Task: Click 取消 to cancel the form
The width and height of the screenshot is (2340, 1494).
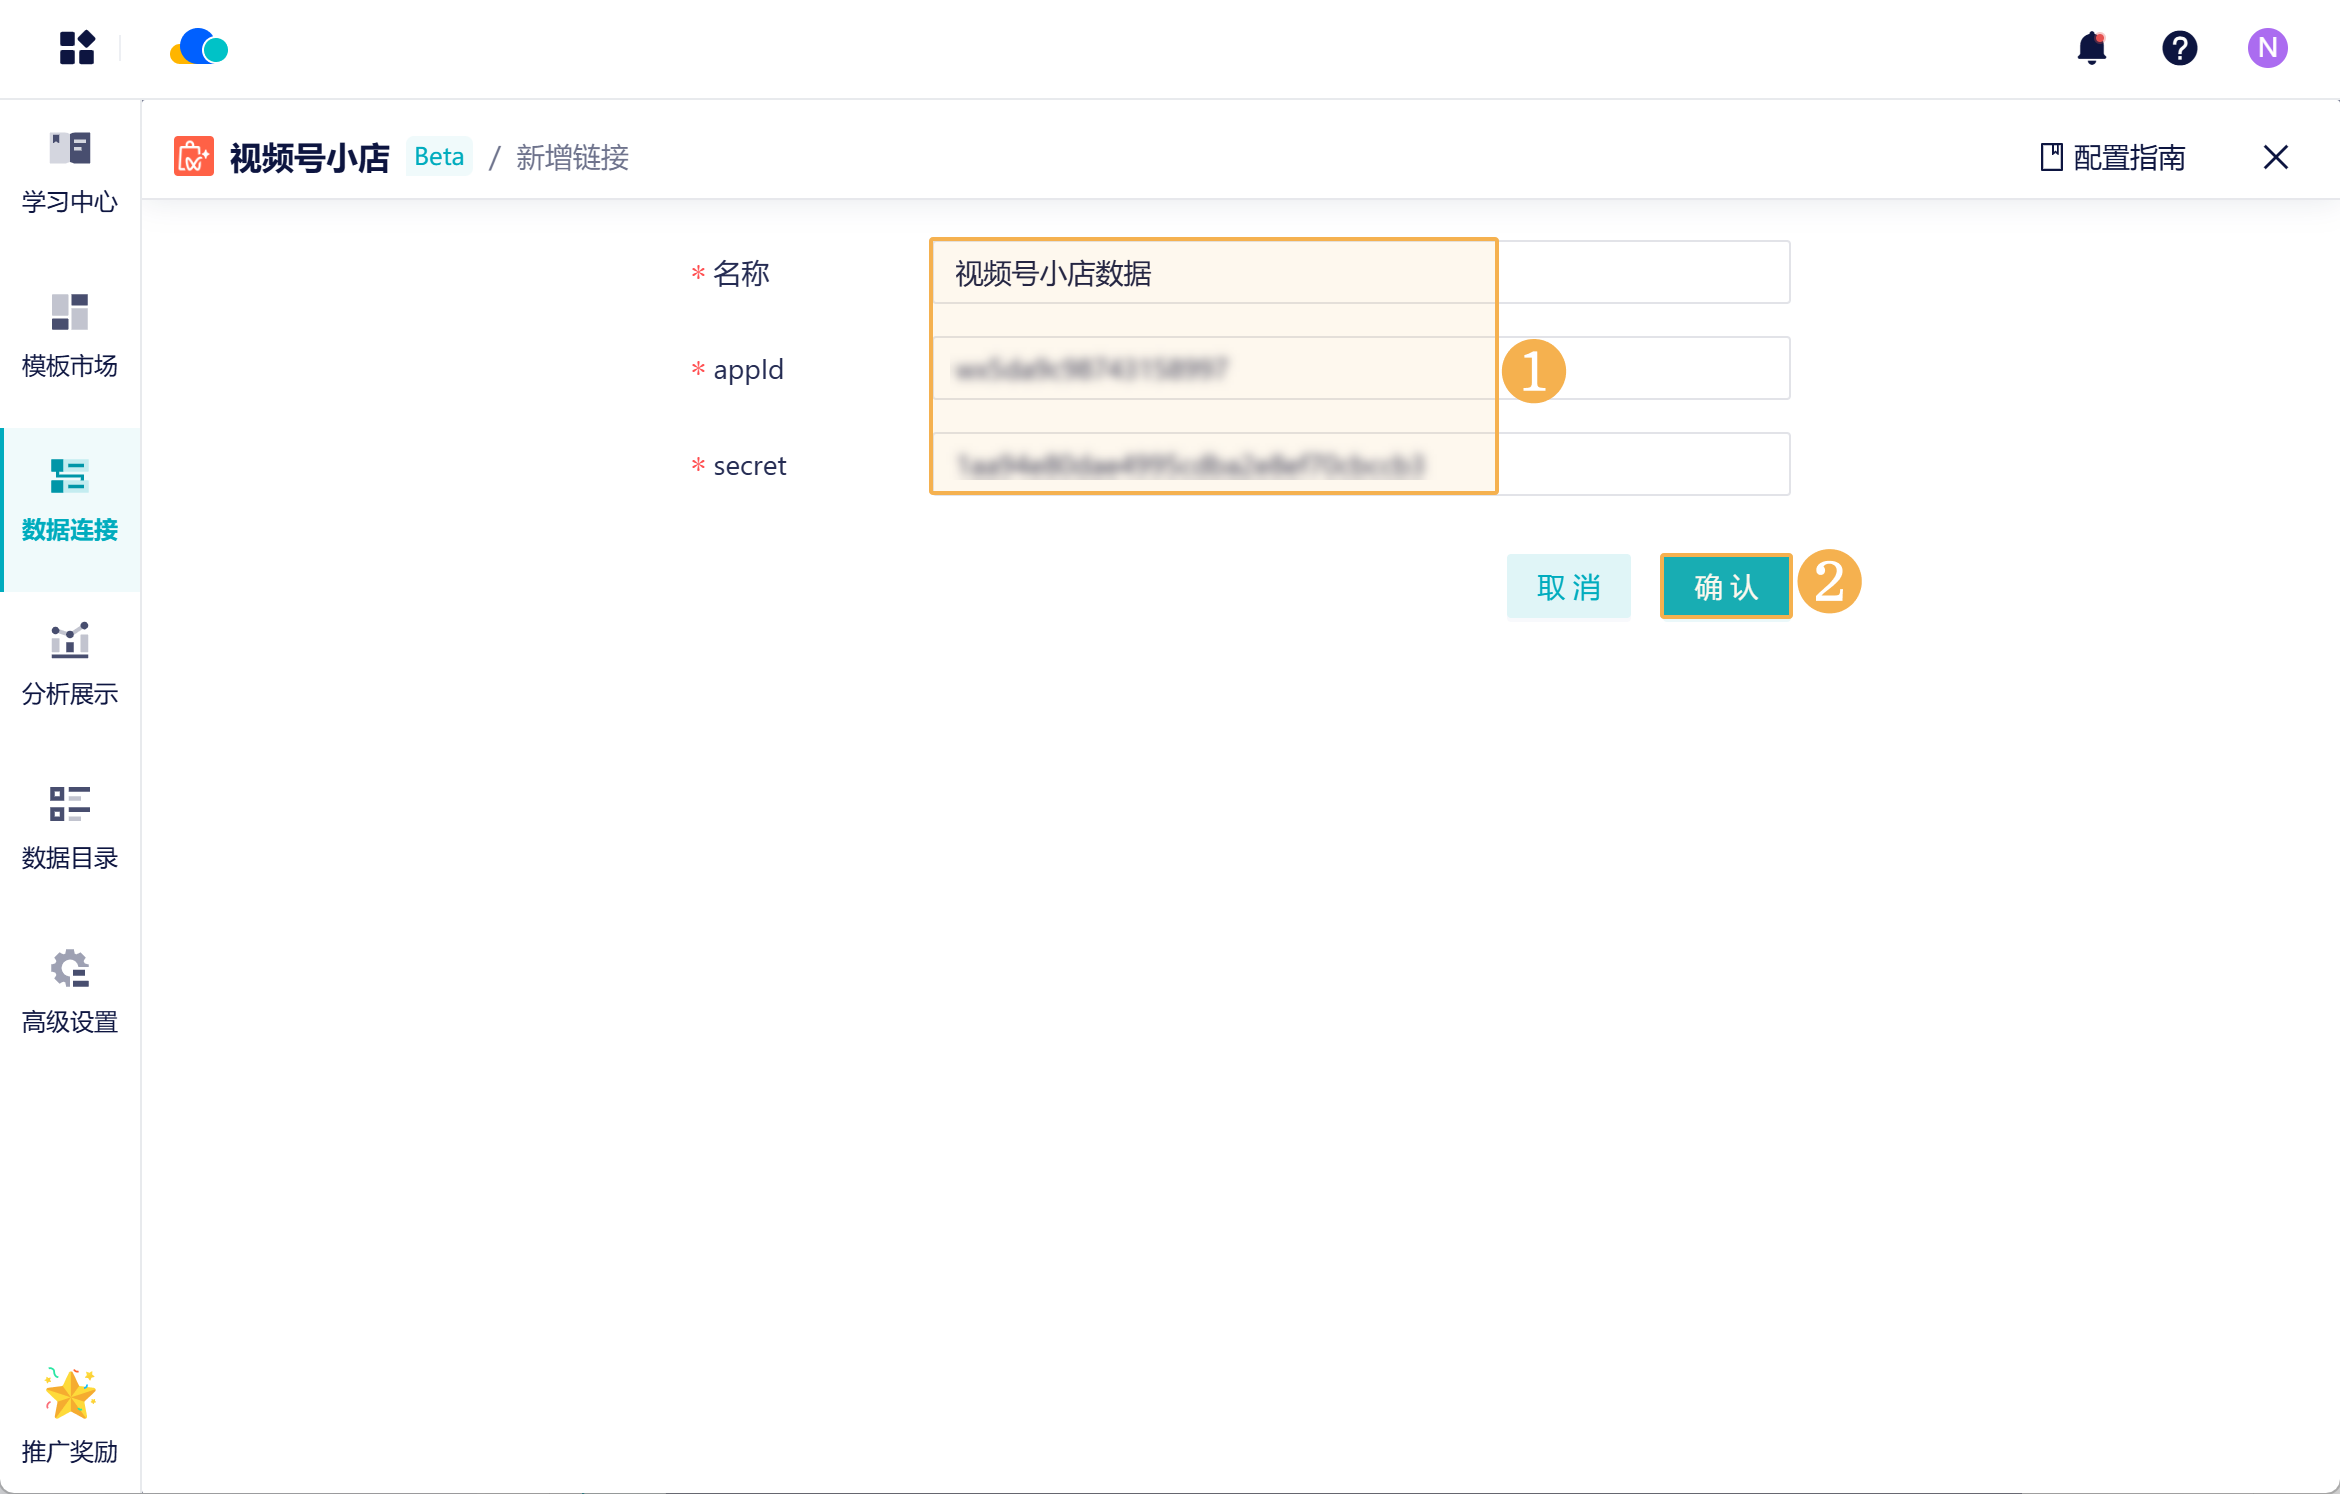Action: [1568, 587]
